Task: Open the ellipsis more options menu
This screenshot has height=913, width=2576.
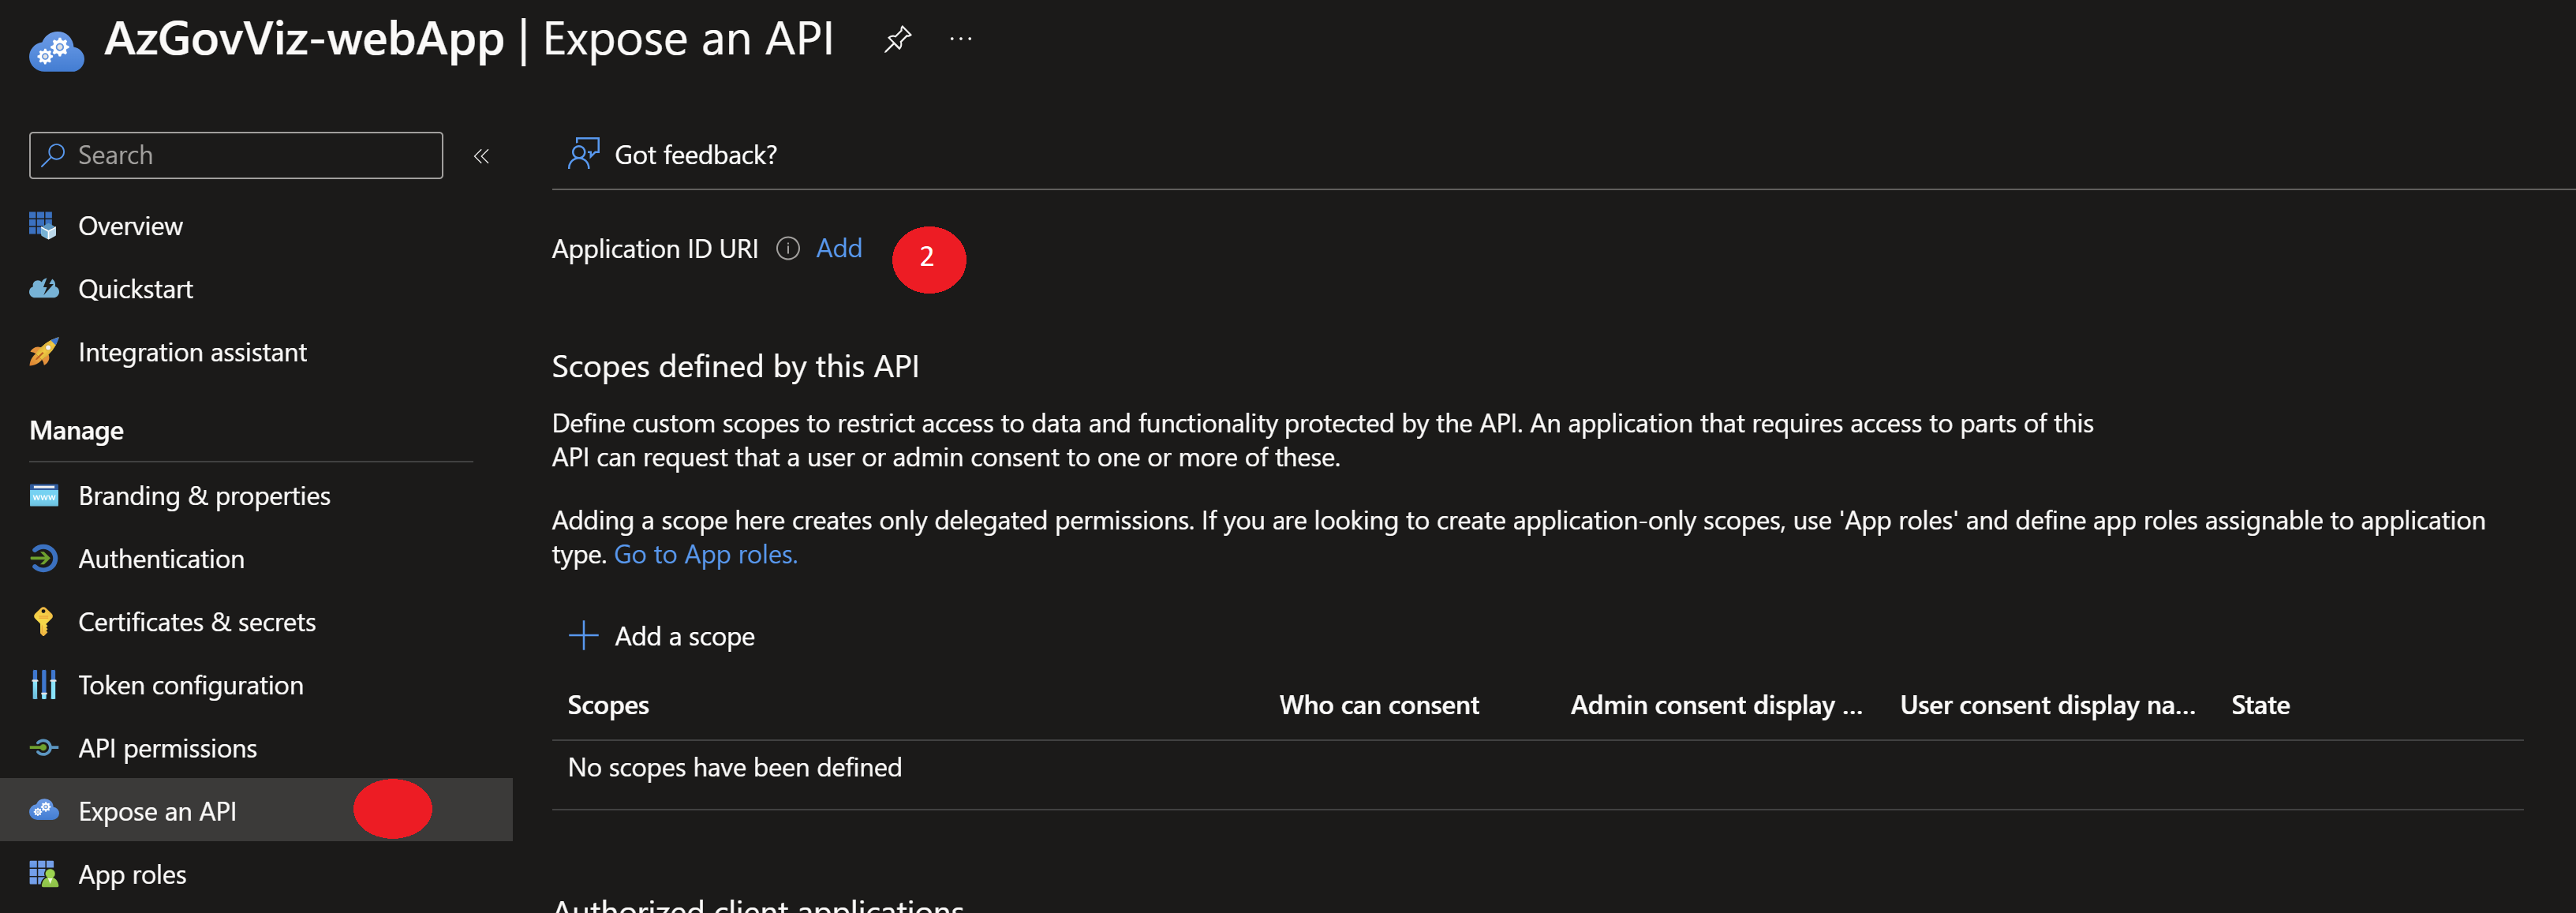Action: (x=960, y=39)
